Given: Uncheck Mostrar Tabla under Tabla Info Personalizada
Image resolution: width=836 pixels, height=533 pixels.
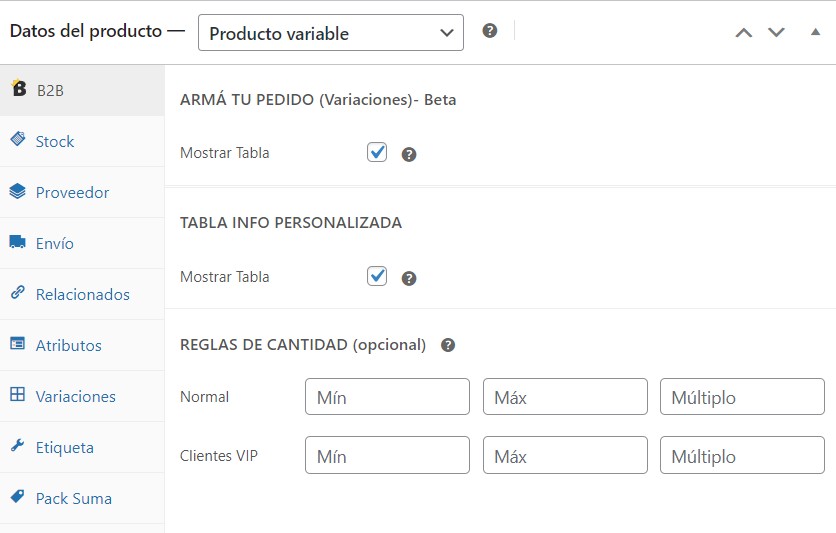Looking at the screenshot, I should pos(377,276).
